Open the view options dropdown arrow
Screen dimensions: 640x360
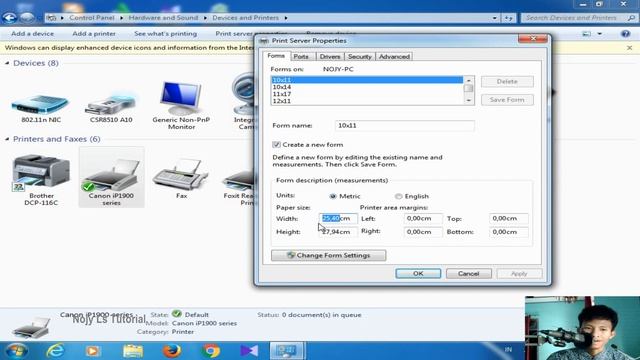click(600, 34)
